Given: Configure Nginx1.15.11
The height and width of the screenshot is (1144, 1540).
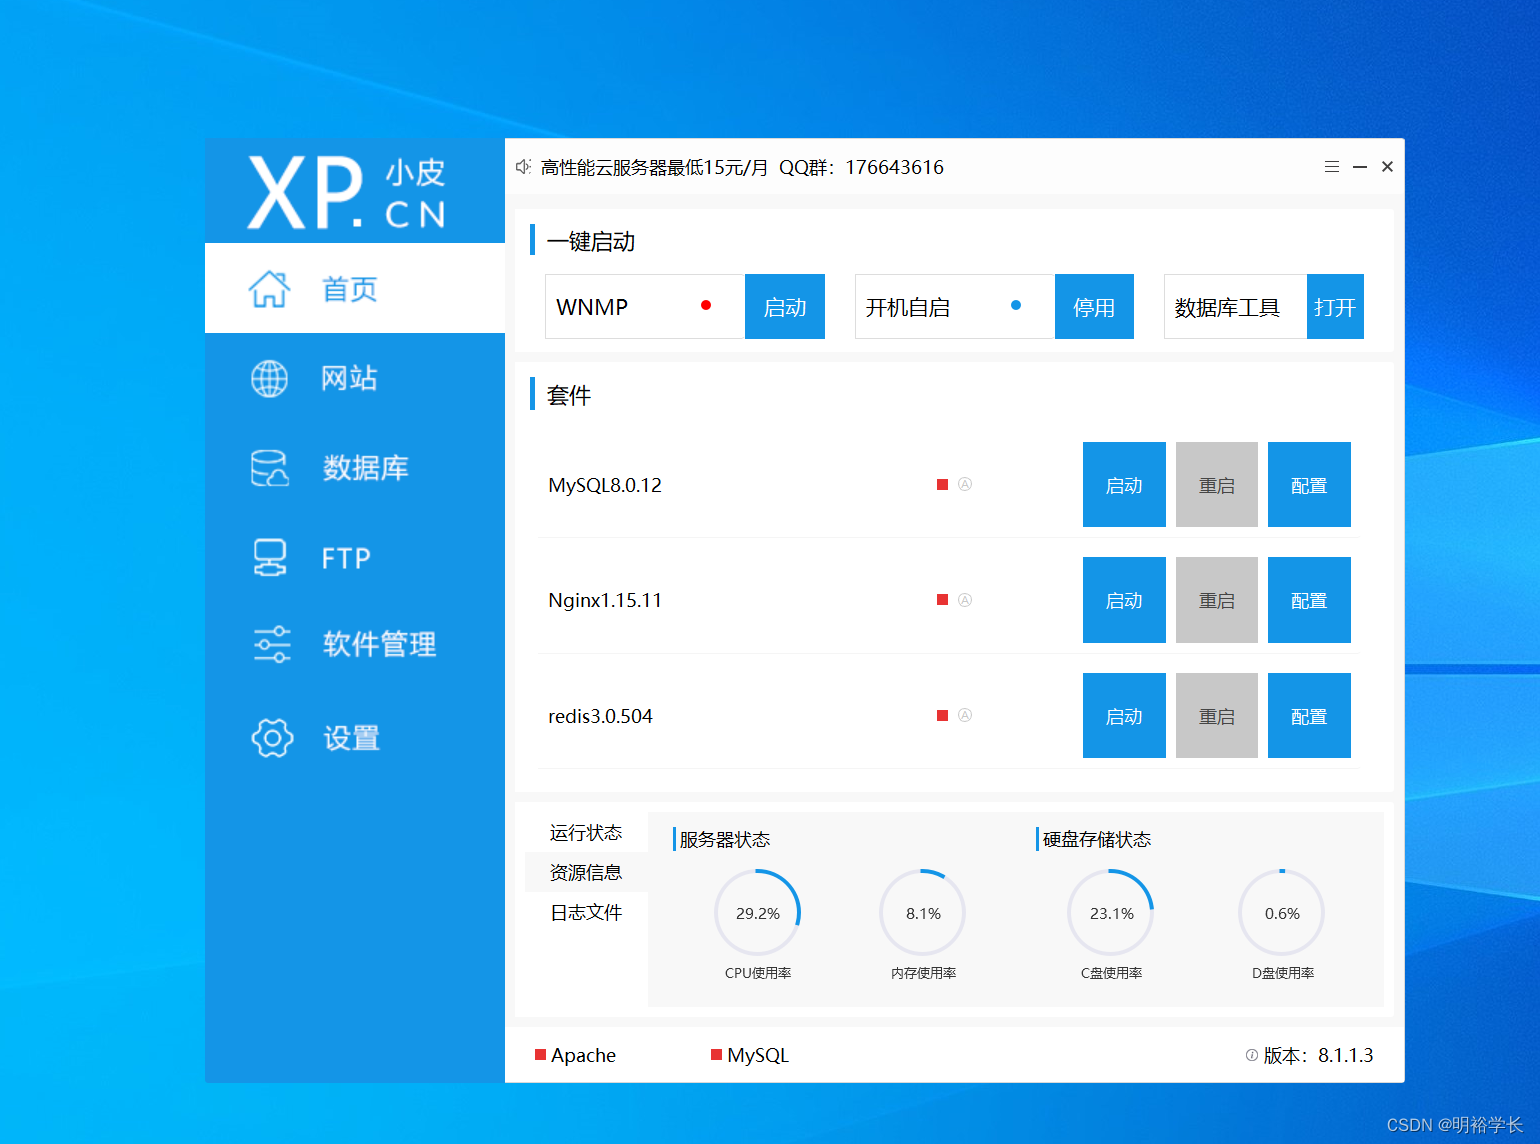Looking at the screenshot, I should [1309, 600].
